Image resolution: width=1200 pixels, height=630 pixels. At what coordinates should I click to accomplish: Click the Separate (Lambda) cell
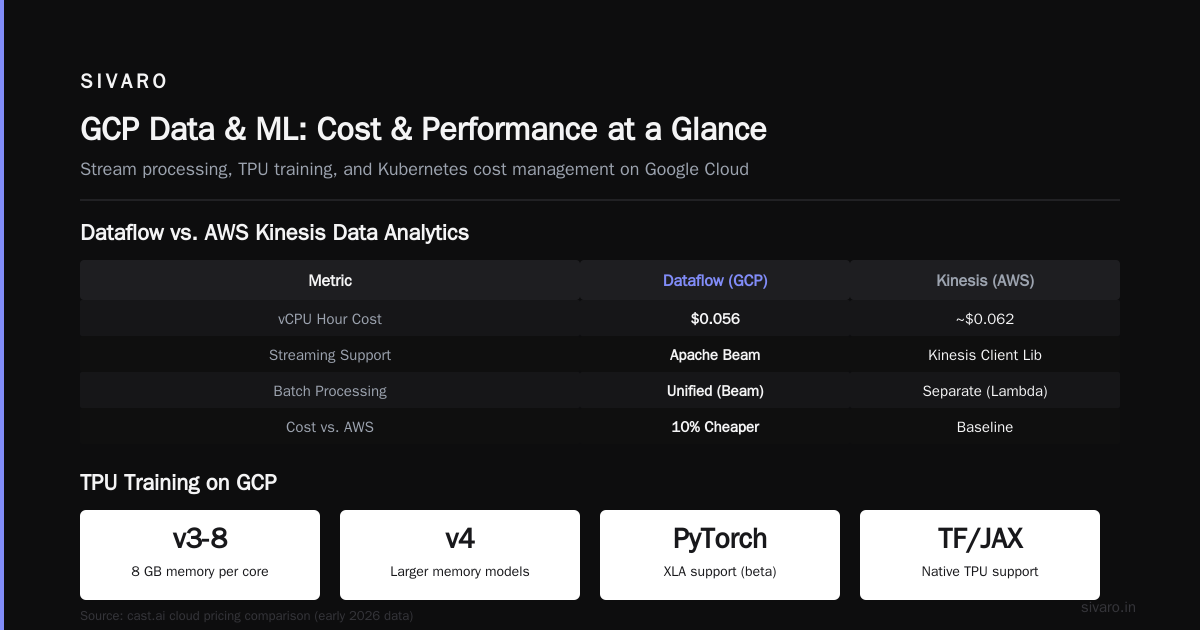pos(985,391)
